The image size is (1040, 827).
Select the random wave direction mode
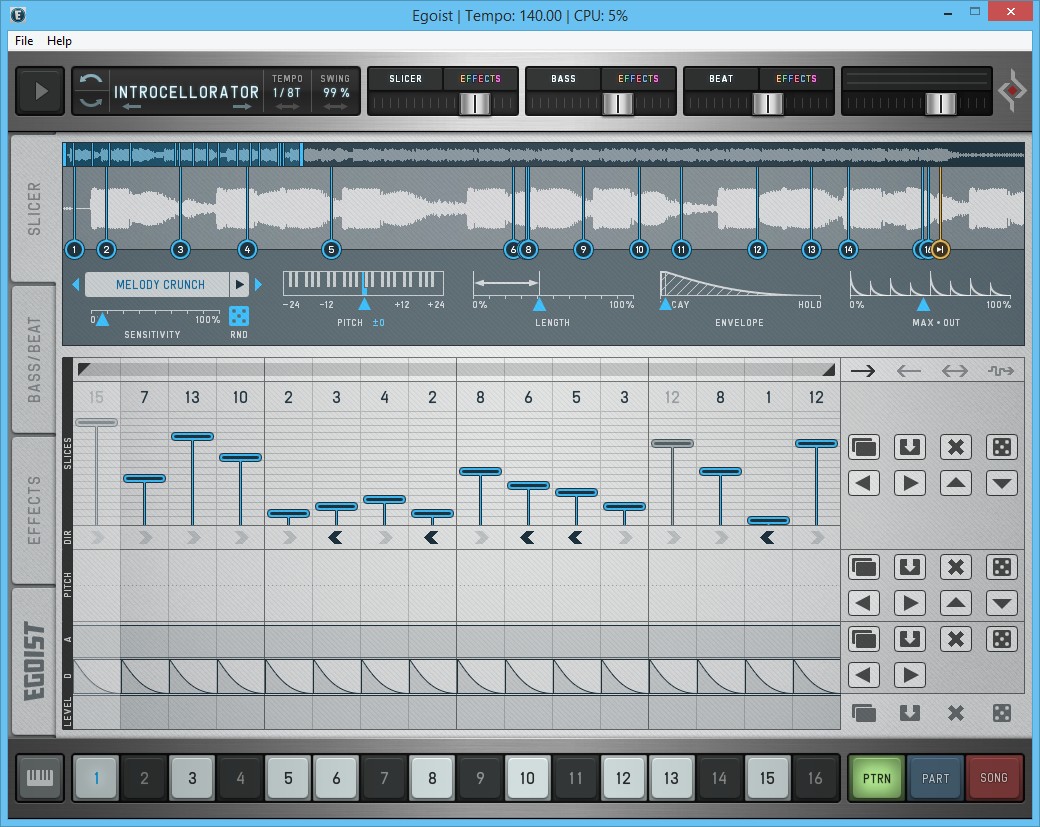[x=1000, y=371]
